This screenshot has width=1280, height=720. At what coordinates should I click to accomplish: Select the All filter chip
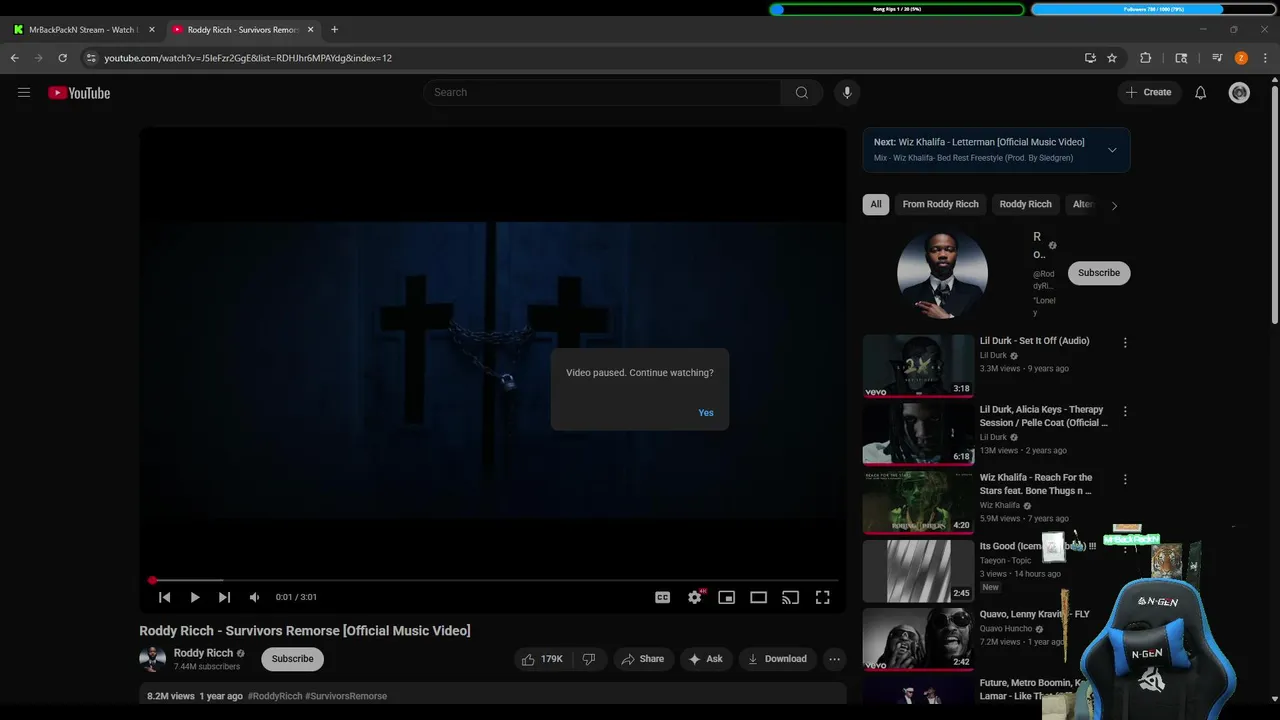click(x=876, y=204)
